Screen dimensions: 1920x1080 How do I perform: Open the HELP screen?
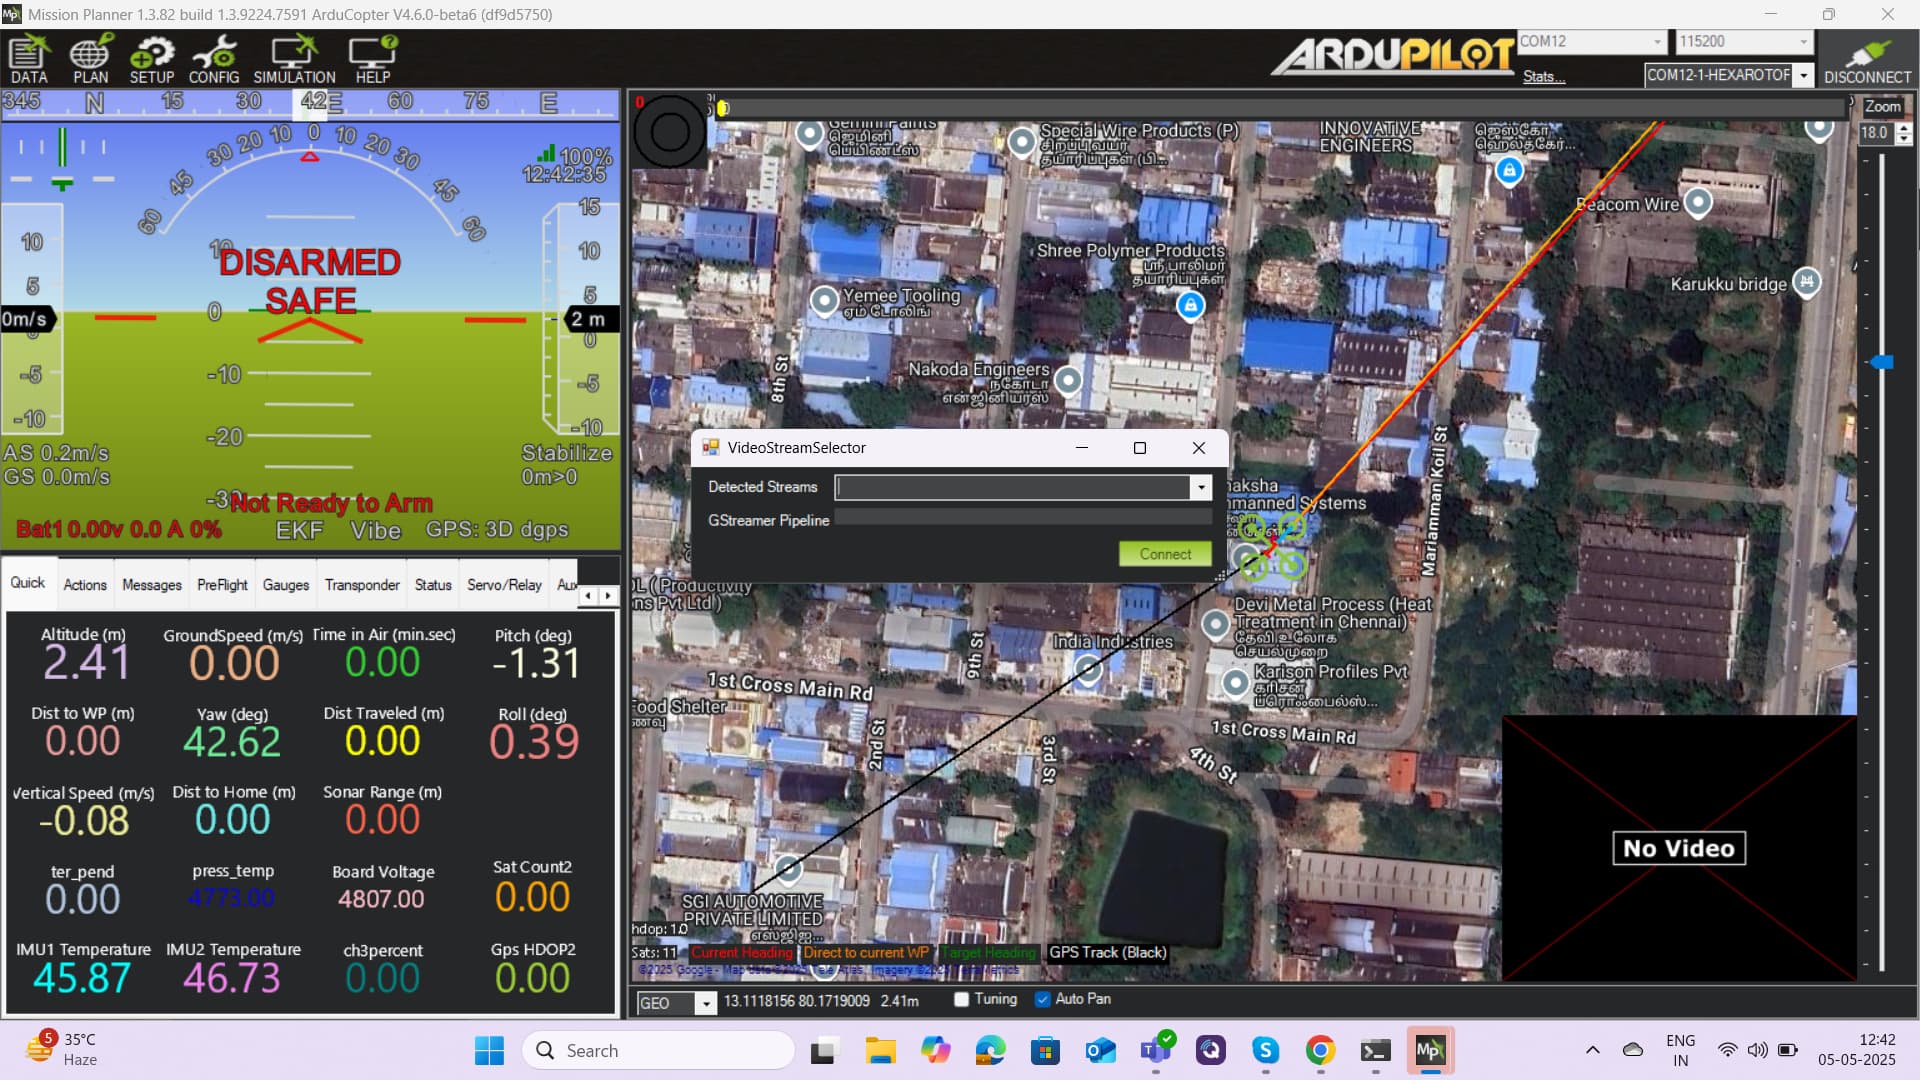click(373, 59)
